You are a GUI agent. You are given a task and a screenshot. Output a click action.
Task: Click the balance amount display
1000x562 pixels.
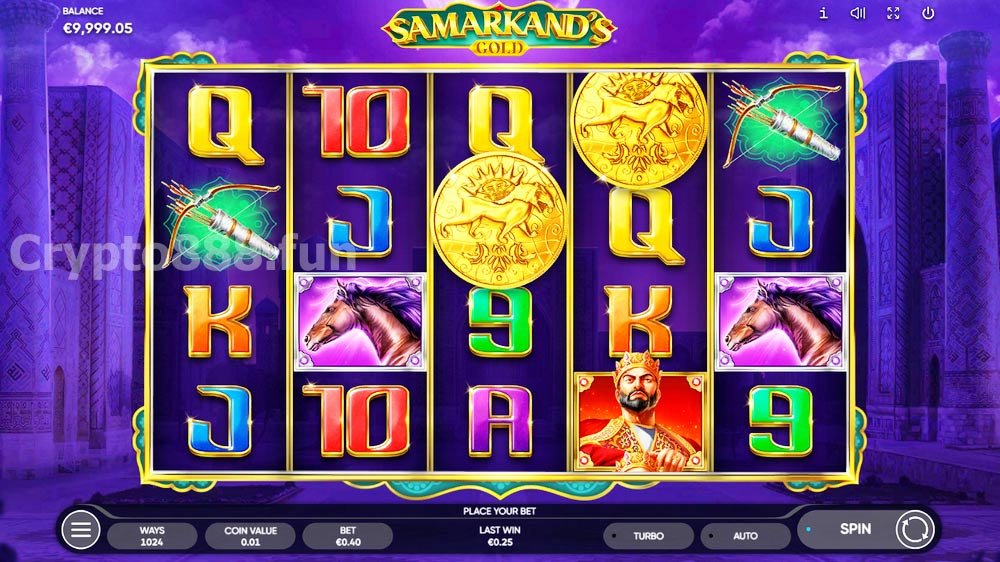(x=98, y=28)
